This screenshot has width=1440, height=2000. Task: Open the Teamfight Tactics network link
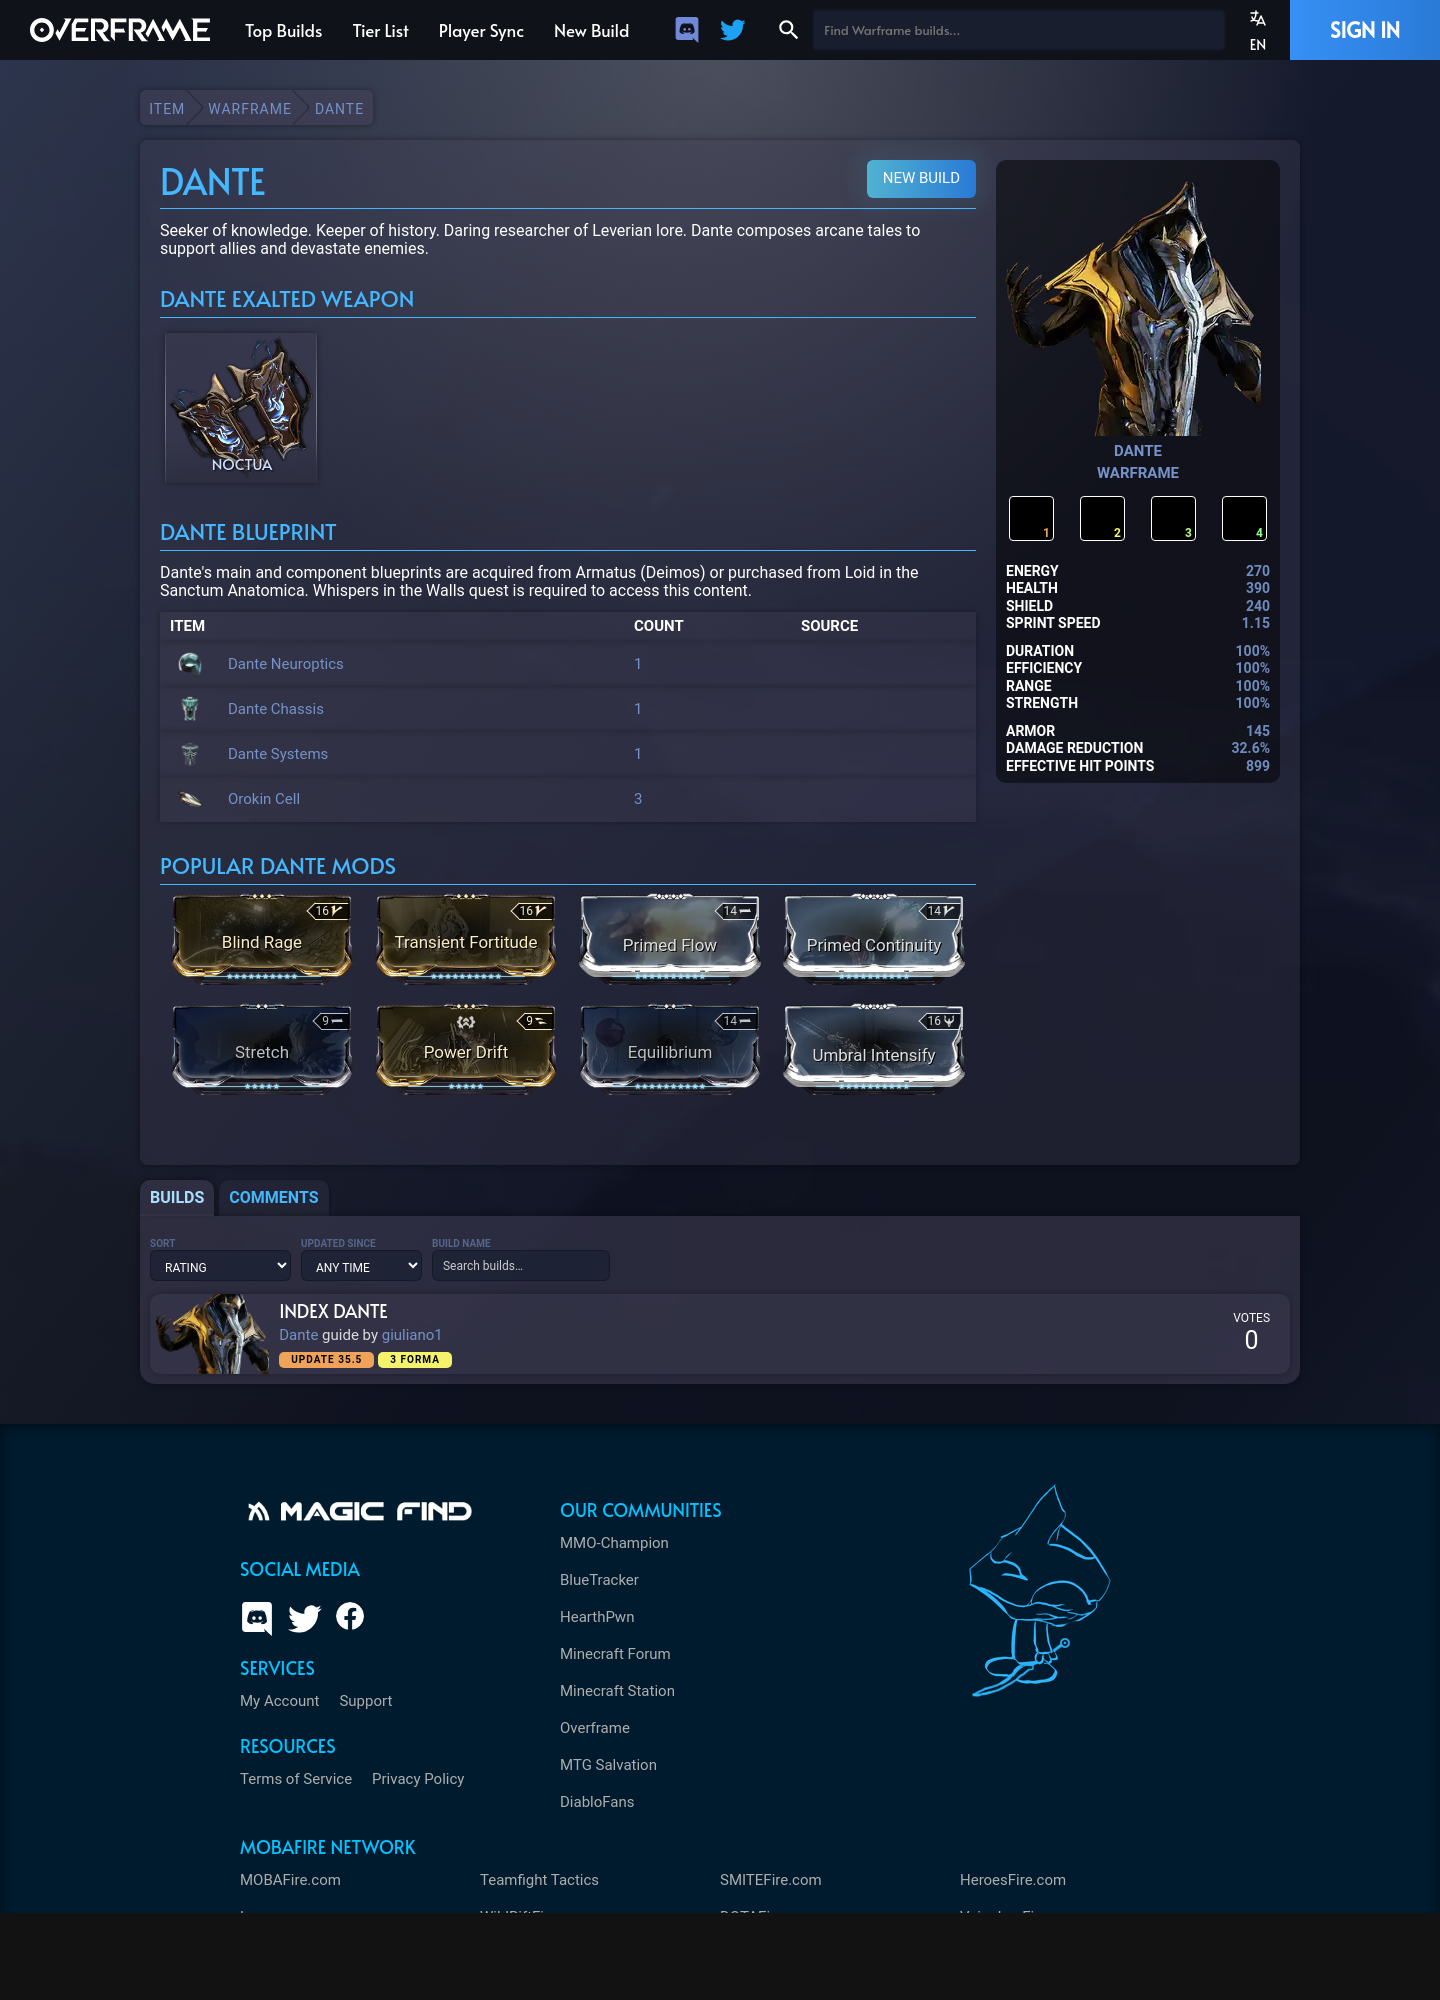point(539,1880)
